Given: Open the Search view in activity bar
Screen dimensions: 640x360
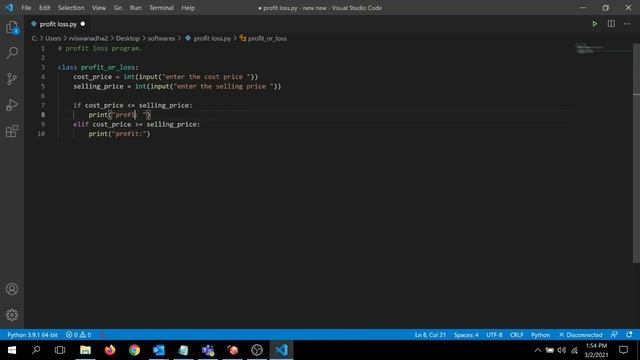Looking at the screenshot, I should pyautogui.click(x=12, y=53).
